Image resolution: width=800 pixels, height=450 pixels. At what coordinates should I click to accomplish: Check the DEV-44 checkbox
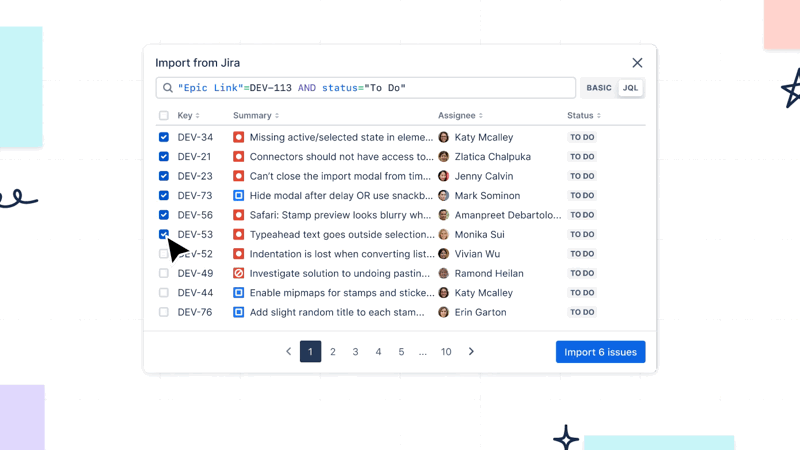point(163,292)
